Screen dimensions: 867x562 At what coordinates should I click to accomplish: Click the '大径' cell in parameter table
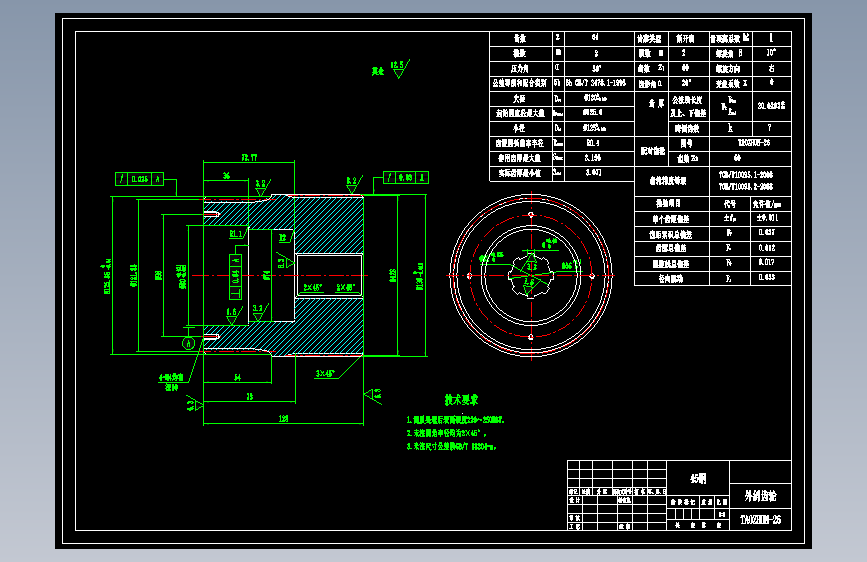point(521,98)
